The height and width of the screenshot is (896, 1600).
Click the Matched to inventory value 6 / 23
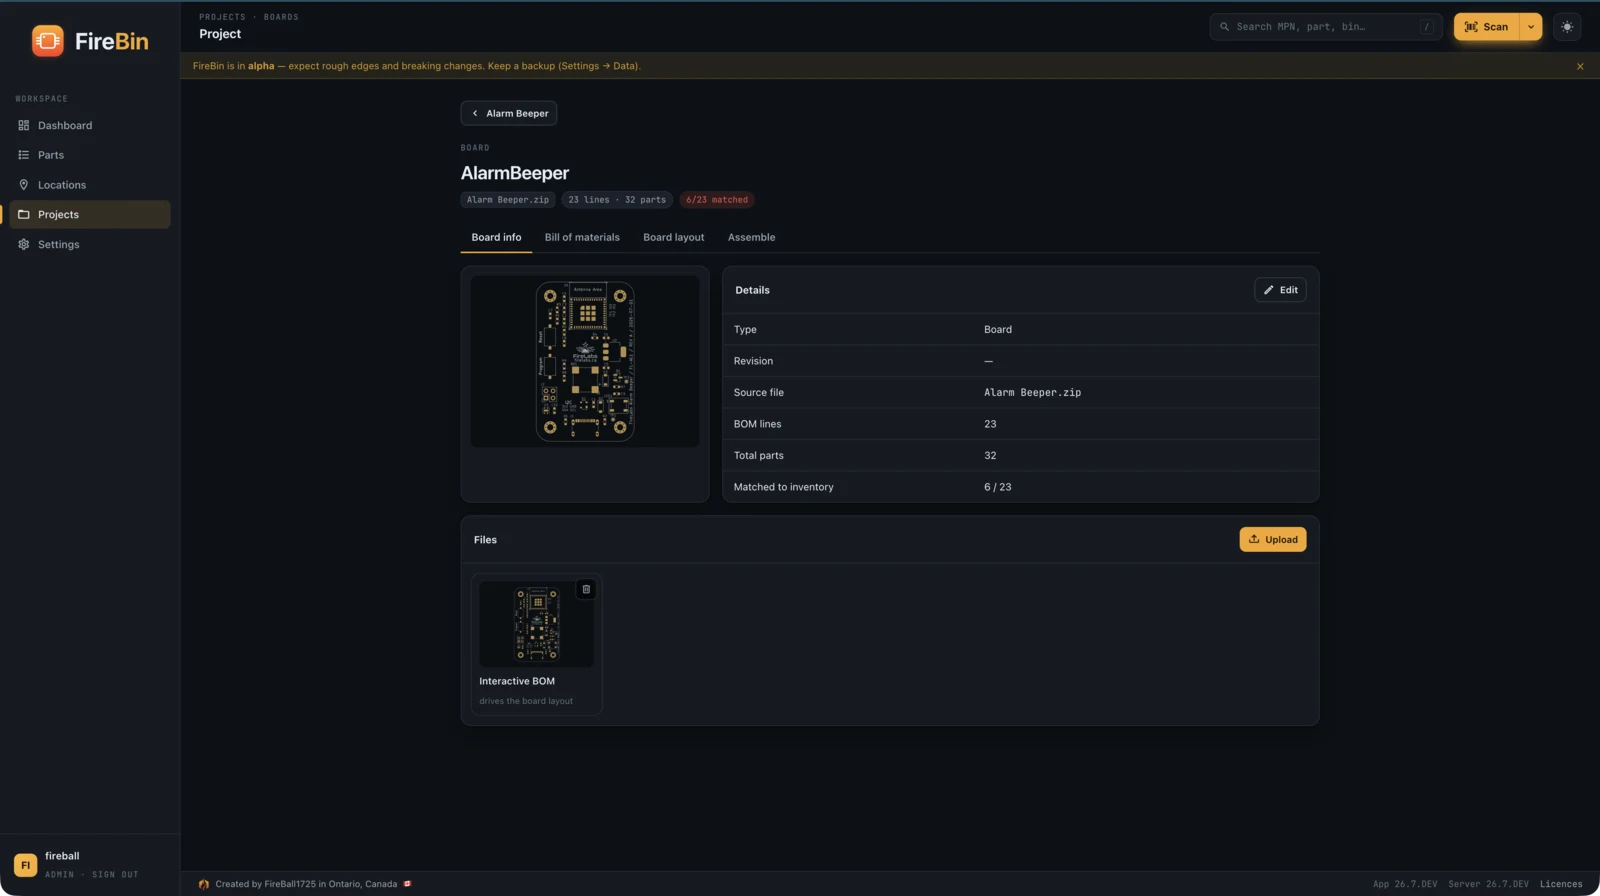tap(997, 487)
